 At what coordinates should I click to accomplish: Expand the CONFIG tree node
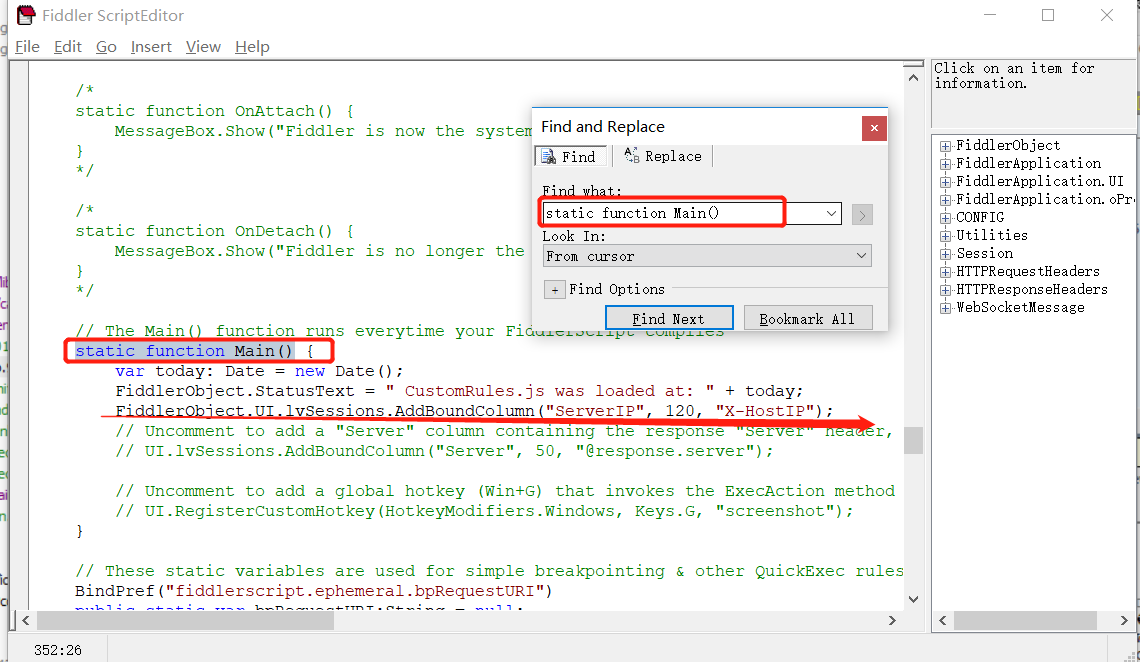coord(945,218)
